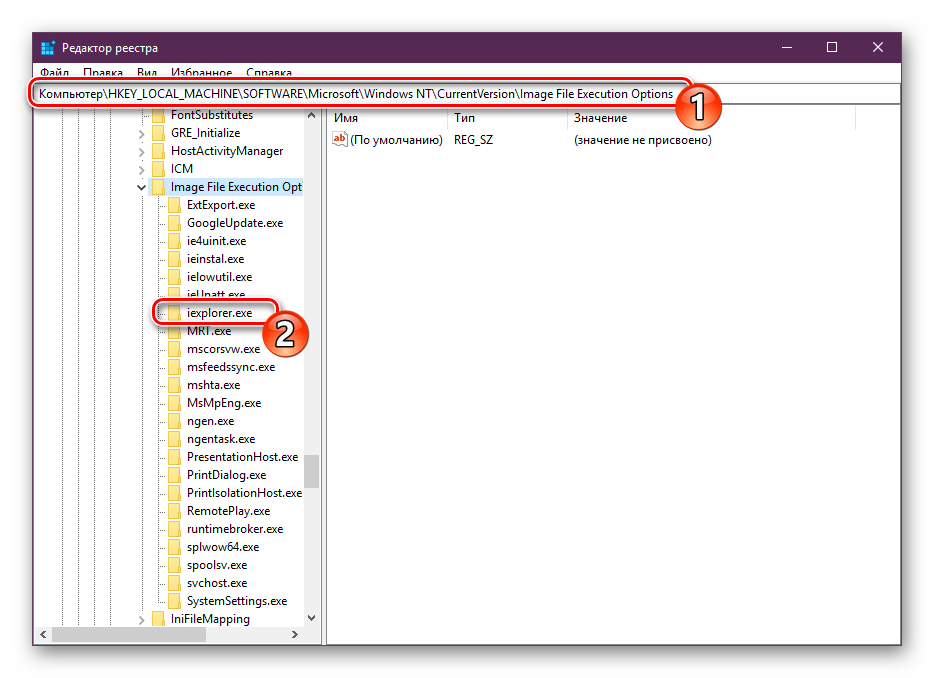Open the Файл menu

54,73
